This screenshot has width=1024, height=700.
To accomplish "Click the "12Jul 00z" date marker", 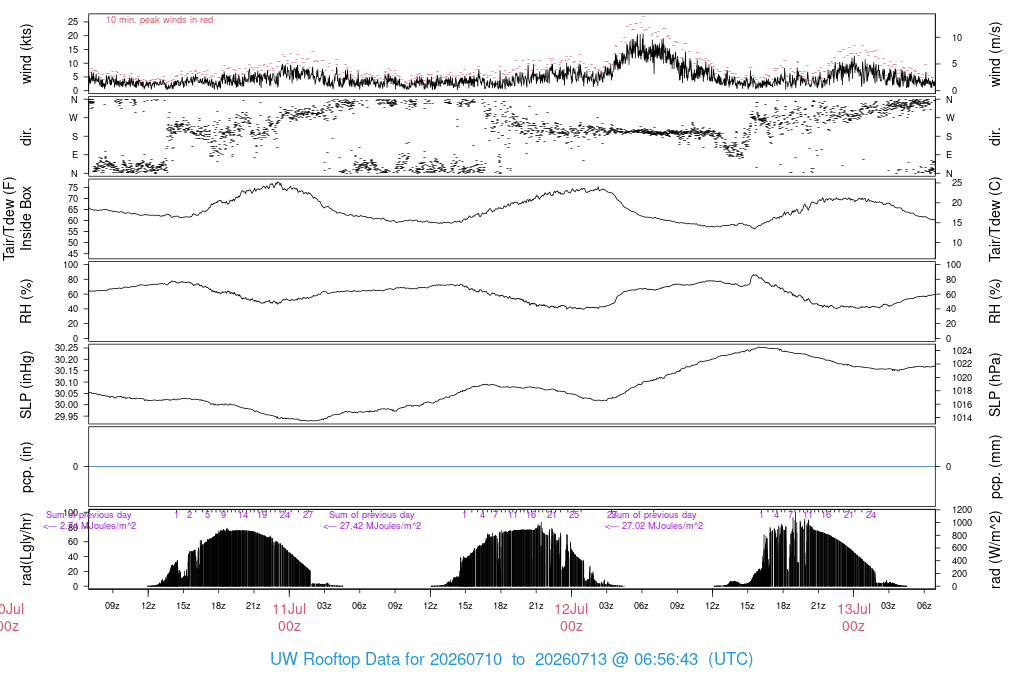I will (x=571, y=618).
